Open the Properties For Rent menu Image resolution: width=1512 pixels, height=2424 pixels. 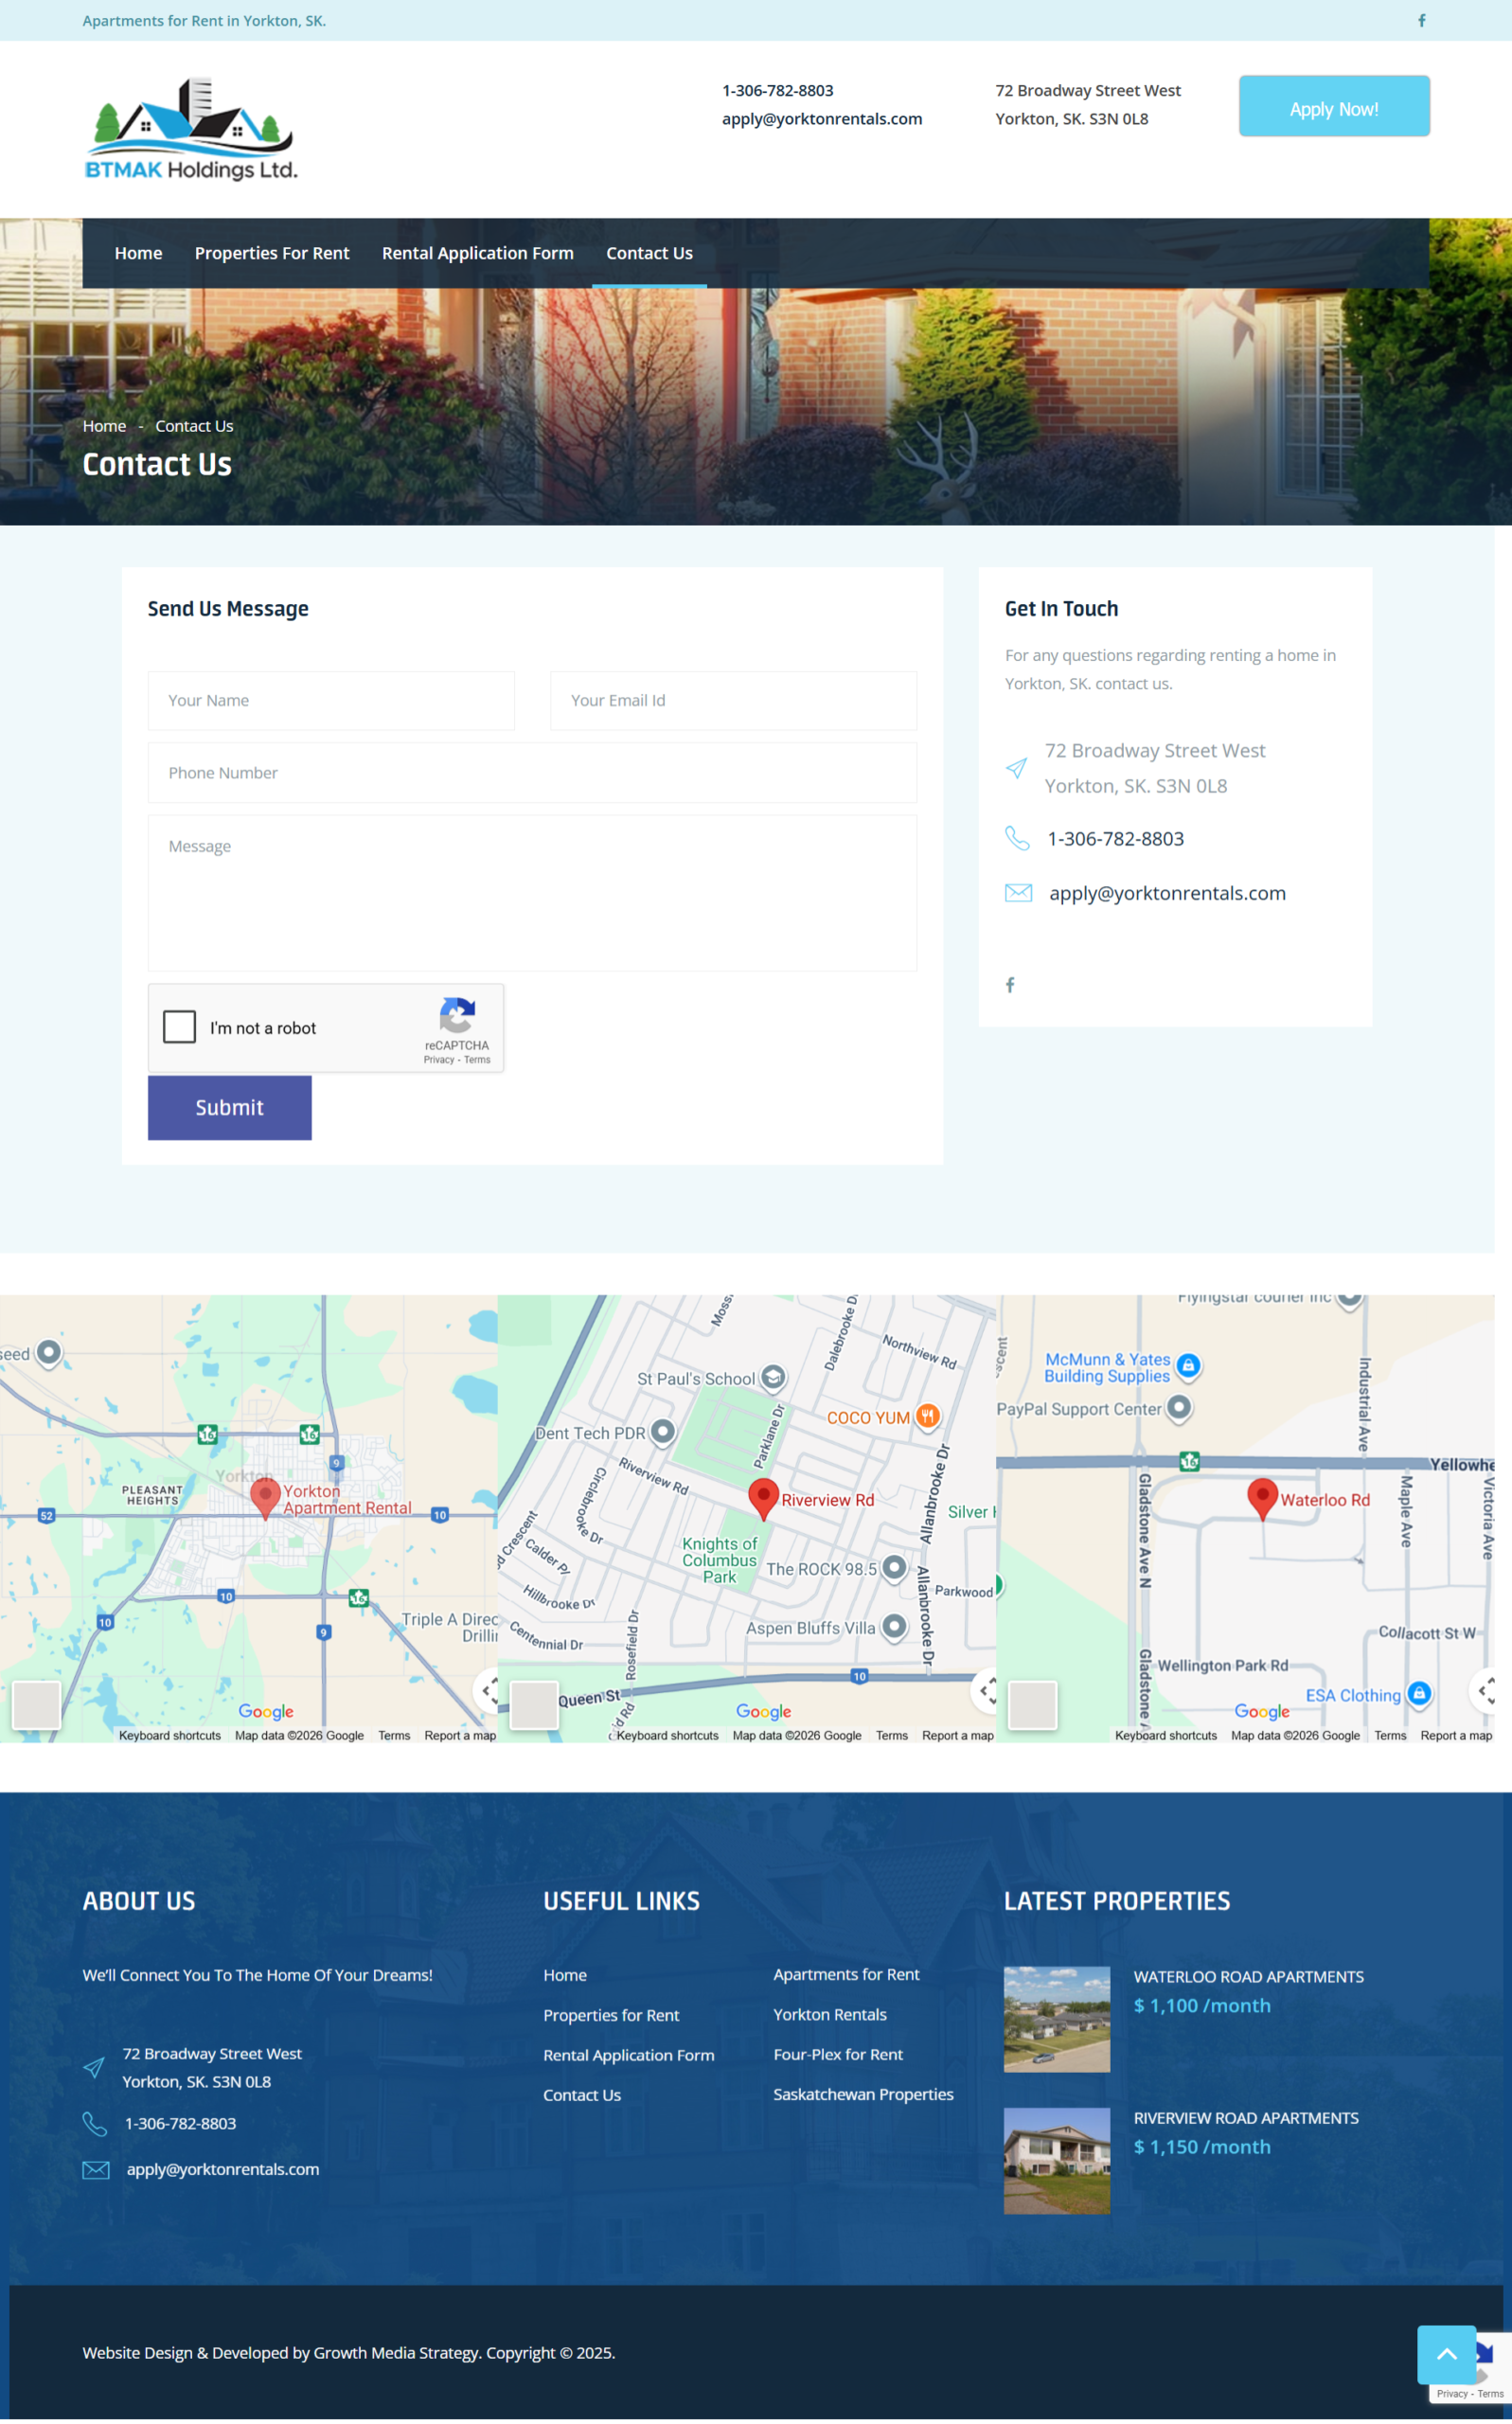click(272, 253)
